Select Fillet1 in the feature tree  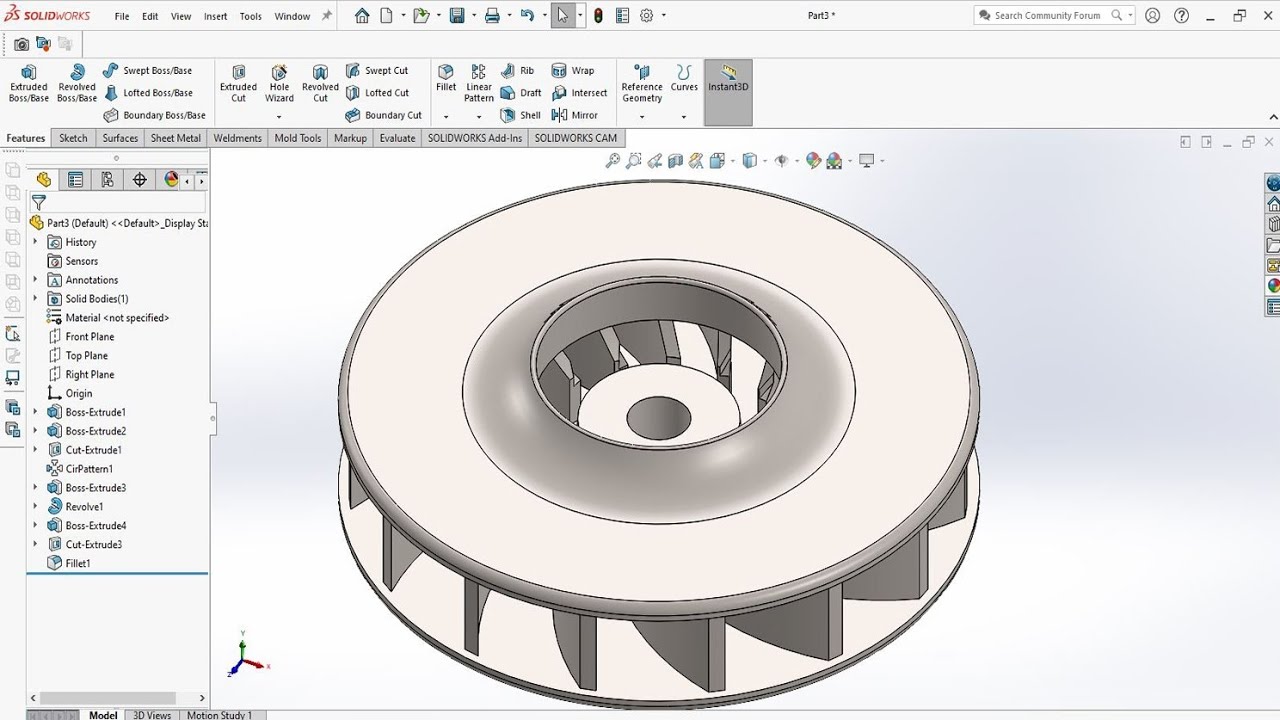point(69,563)
